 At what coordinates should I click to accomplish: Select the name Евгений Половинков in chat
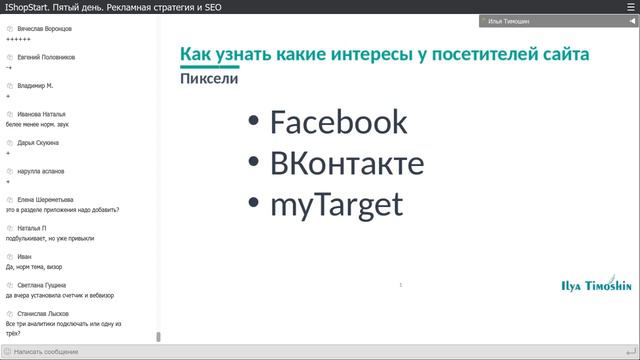tap(46, 57)
